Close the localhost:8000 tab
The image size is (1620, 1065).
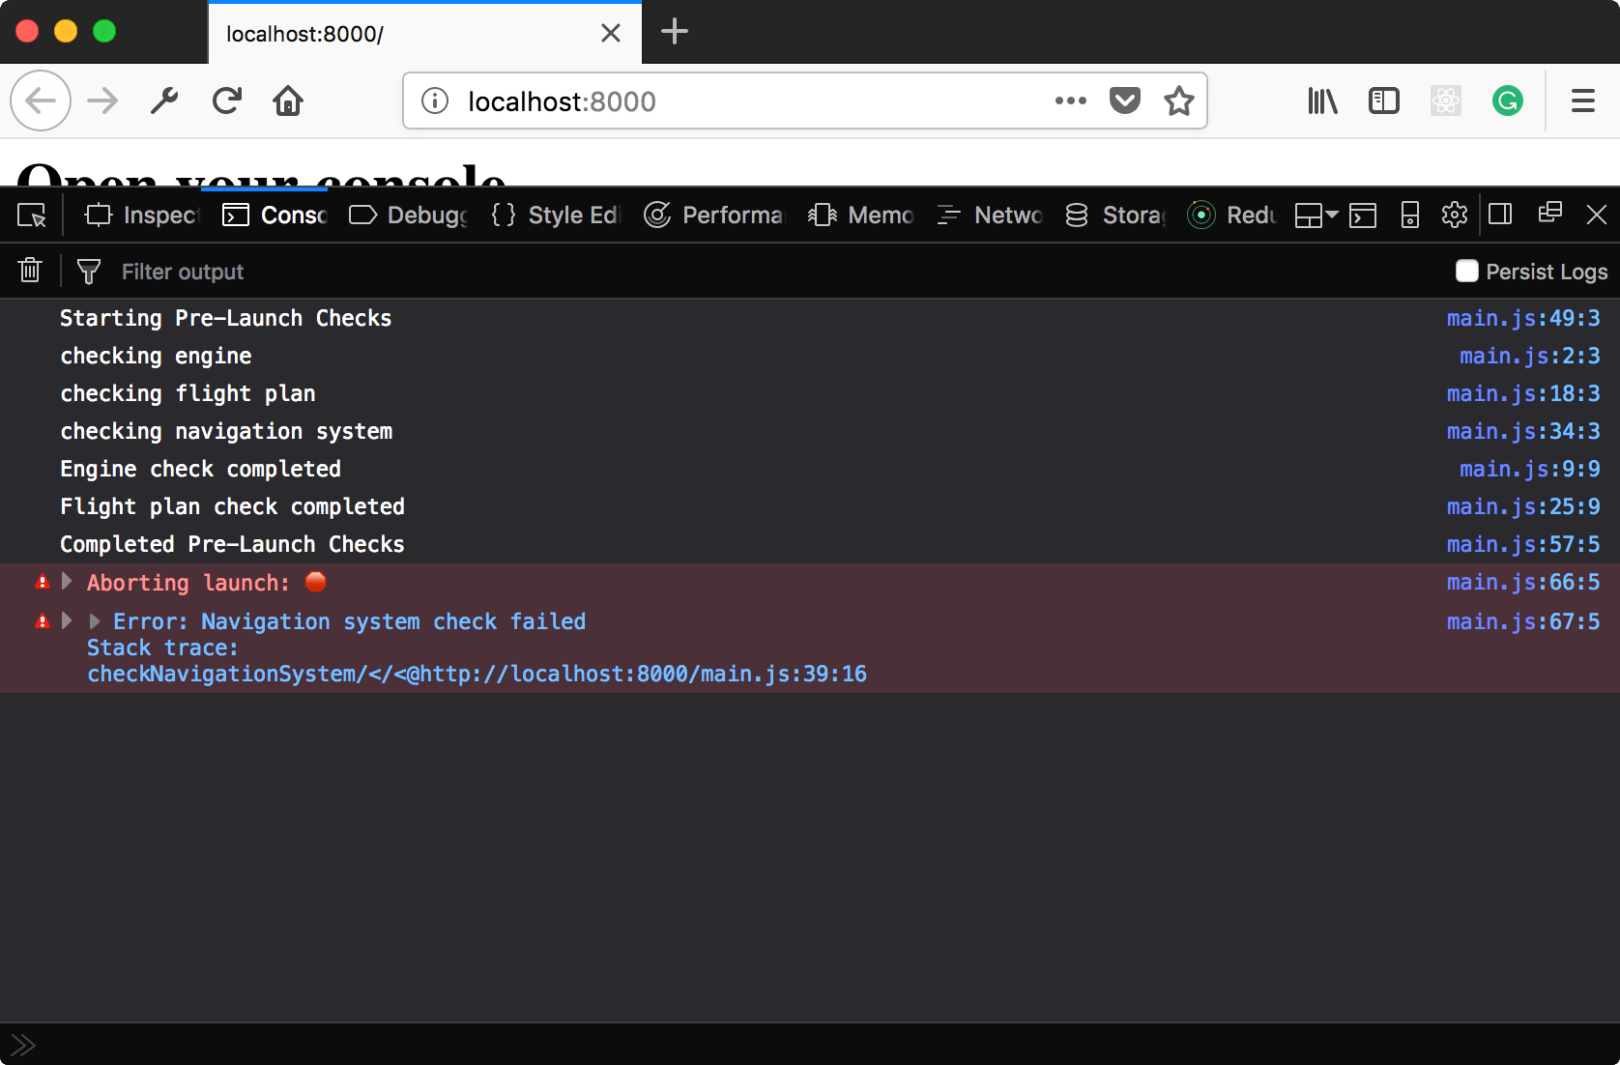[611, 33]
